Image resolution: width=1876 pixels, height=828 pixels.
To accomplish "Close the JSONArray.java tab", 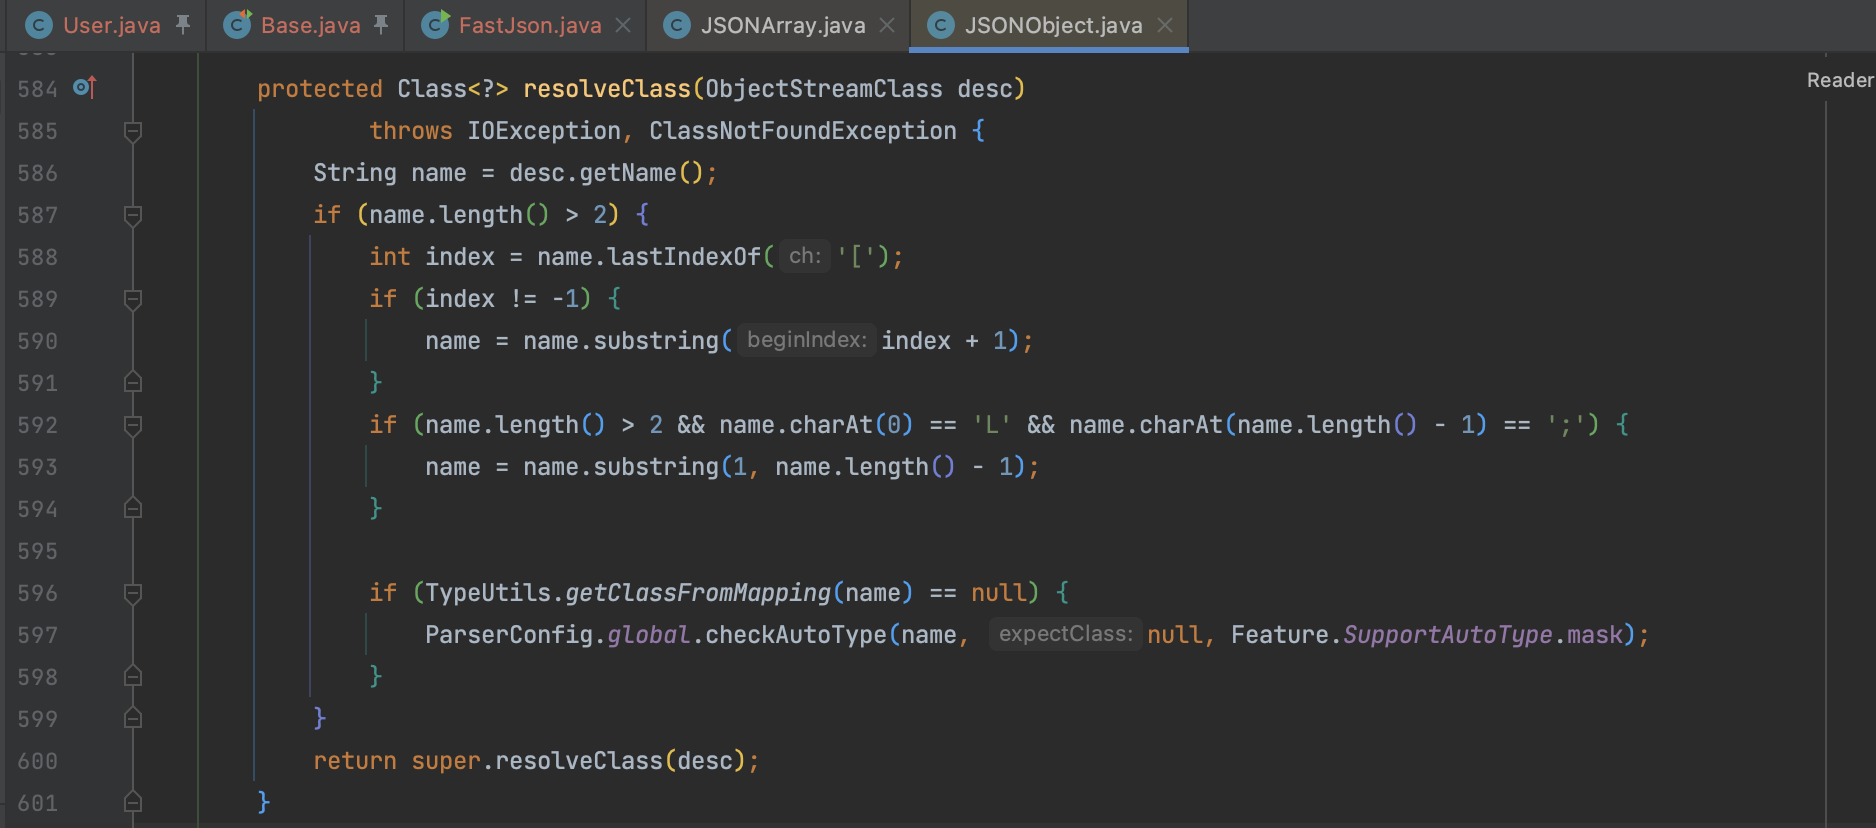I will [x=887, y=25].
